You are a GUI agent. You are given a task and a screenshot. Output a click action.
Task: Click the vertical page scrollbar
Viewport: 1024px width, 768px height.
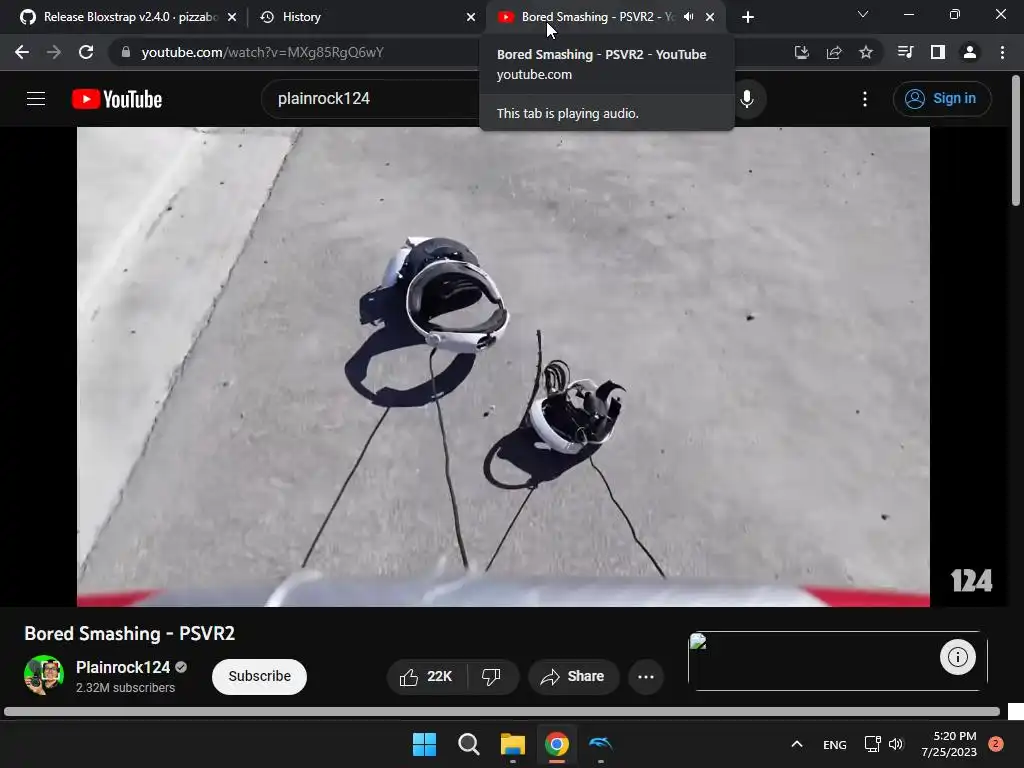point(1016,140)
